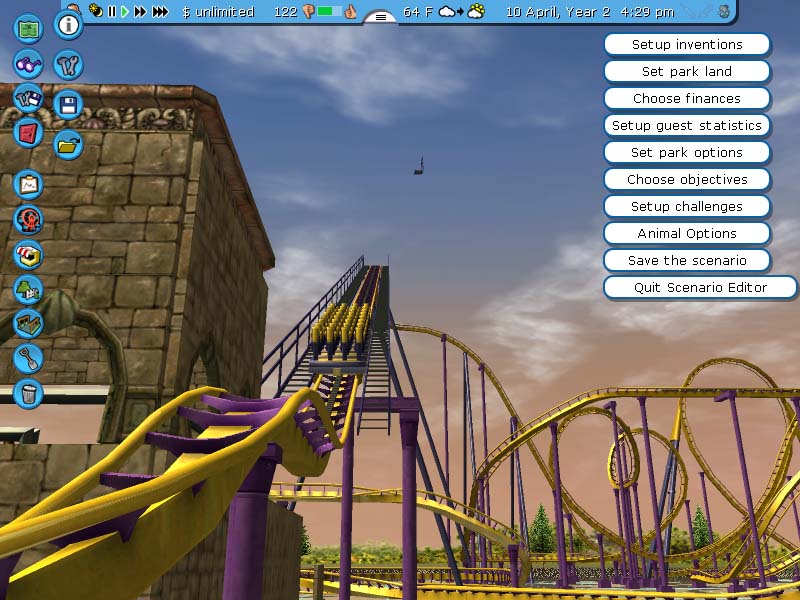Click the open folder load icon
The image size is (800, 600).
click(68, 145)
